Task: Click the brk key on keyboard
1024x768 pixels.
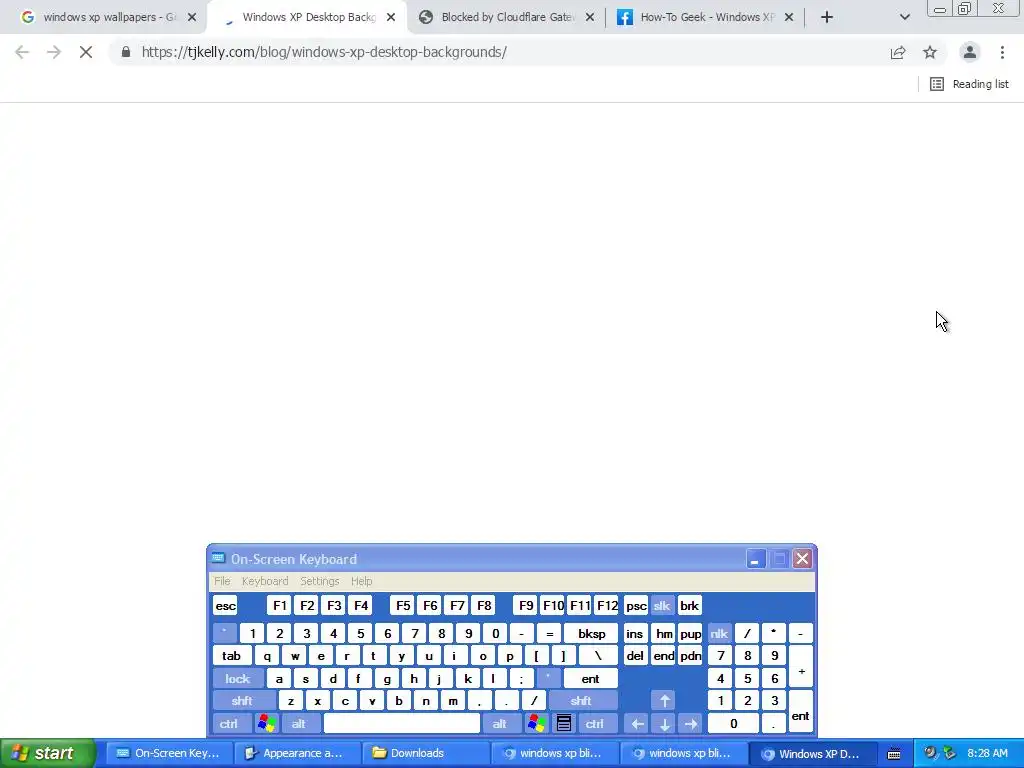Action: [x=690, y=606]
